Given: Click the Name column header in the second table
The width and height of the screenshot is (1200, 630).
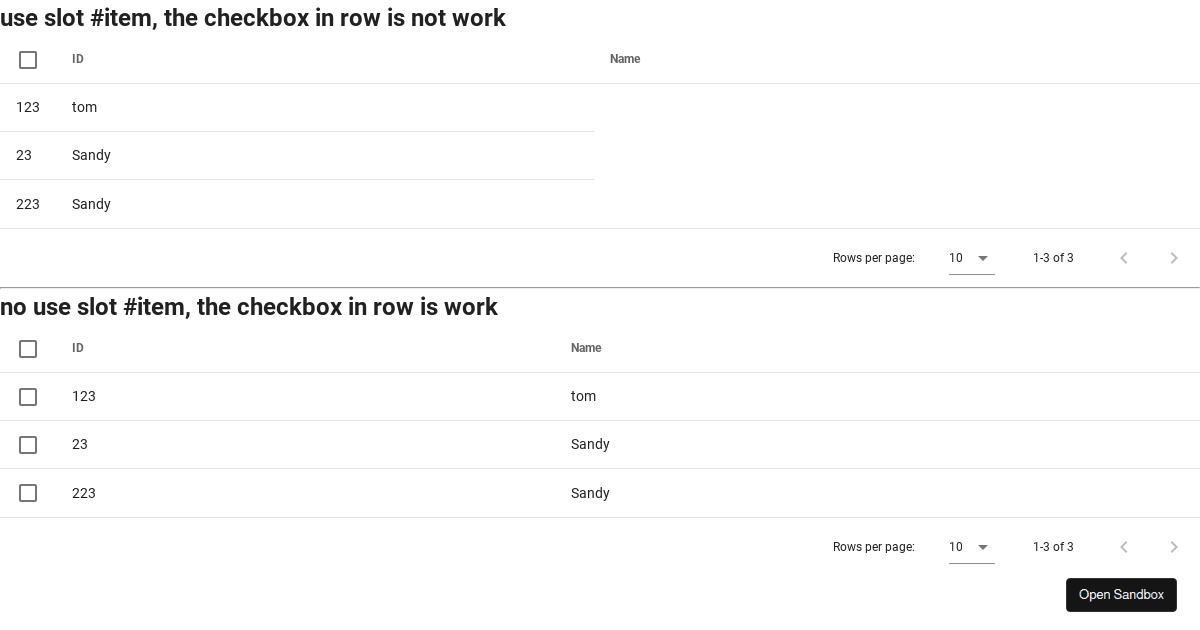Looking at the screenshot, I should tap(586, 348).
